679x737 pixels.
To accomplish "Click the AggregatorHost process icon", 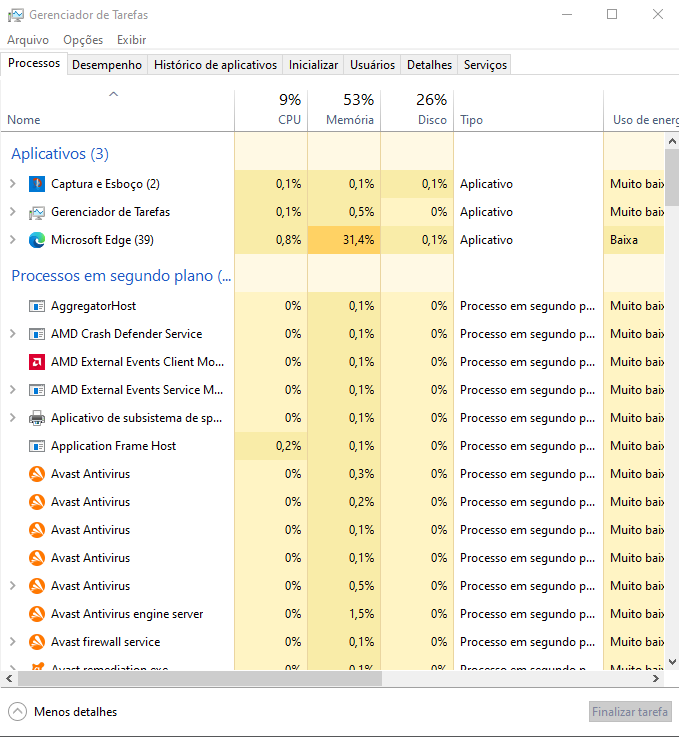I will [x=37, y=306].
